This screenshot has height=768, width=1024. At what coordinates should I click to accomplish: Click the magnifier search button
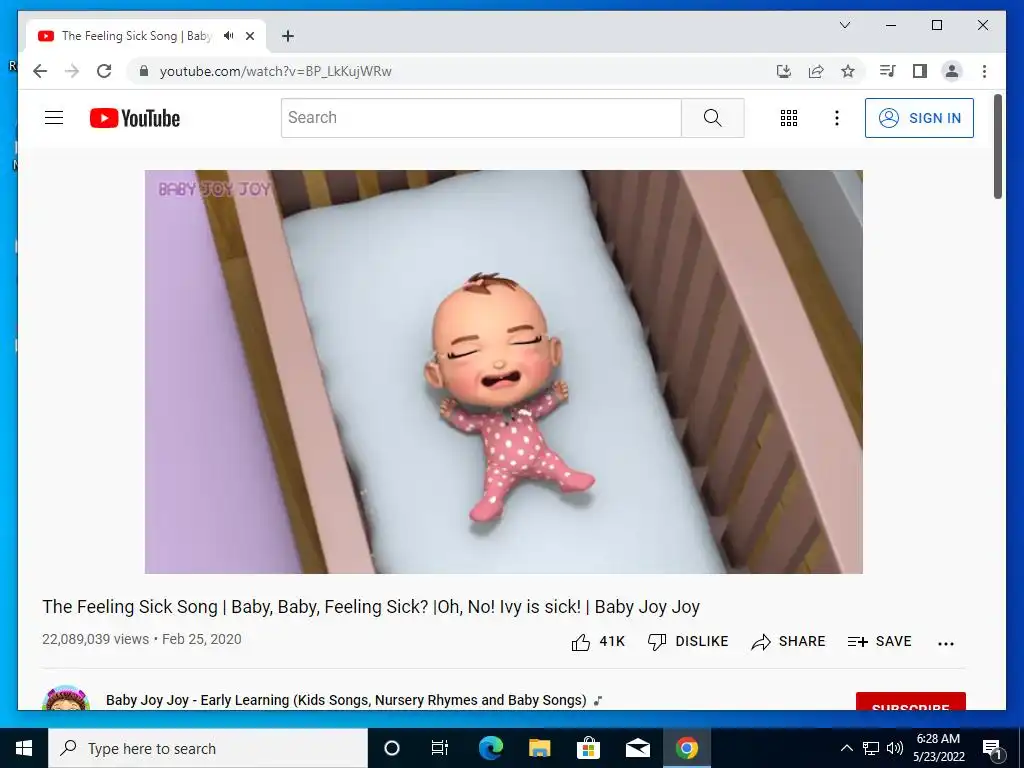pyautogui.click(x=712, y=118)
